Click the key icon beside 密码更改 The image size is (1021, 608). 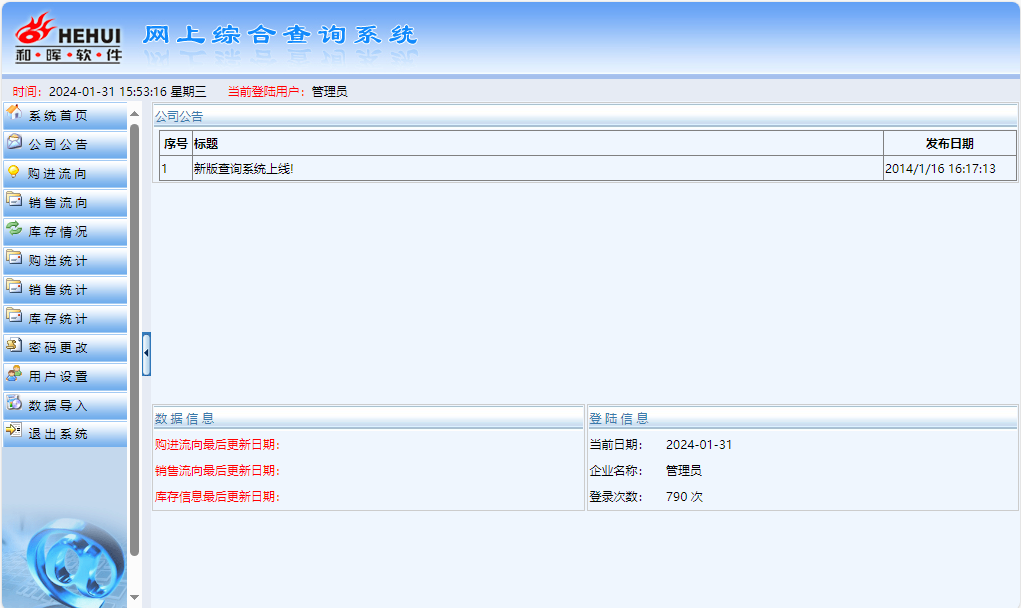(14, 346)
